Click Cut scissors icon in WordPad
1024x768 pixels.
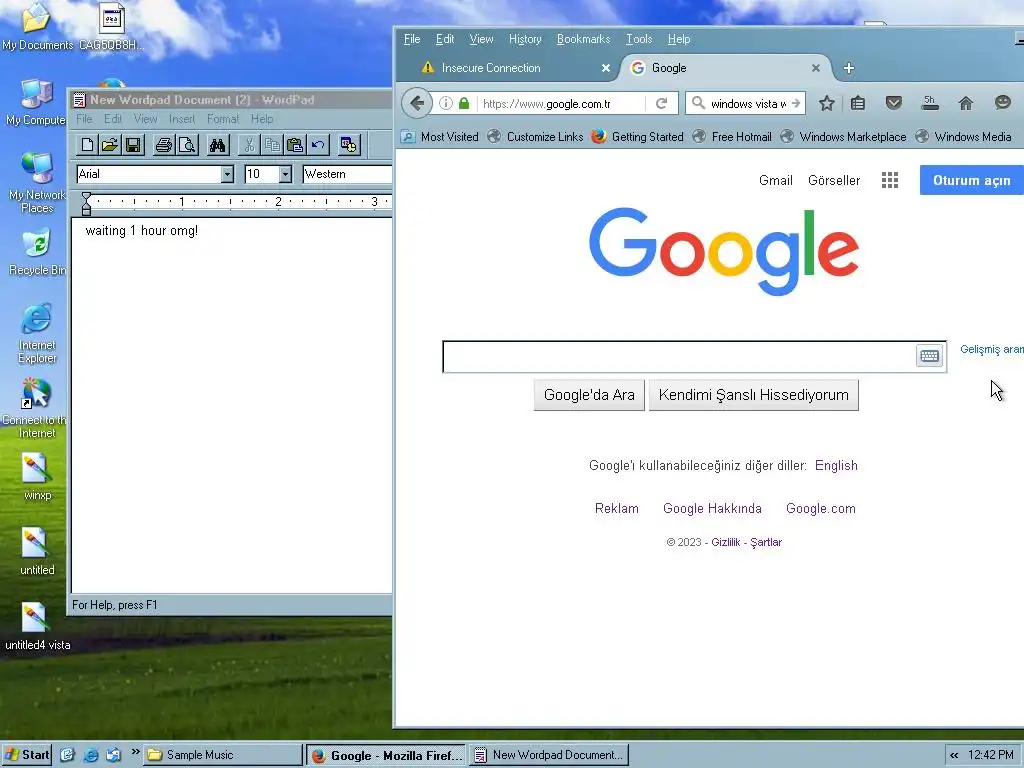tap(249, 145)
